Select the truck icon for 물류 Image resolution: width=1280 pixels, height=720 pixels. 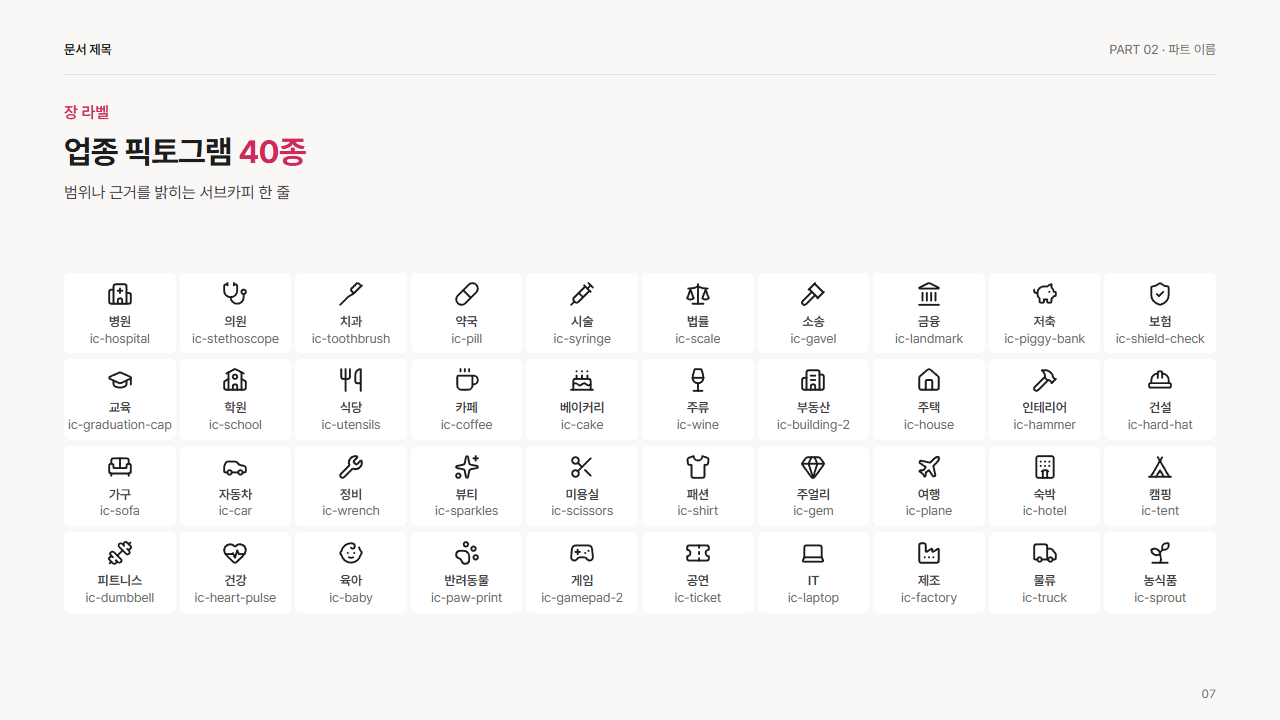click(x=1045, y=553)
